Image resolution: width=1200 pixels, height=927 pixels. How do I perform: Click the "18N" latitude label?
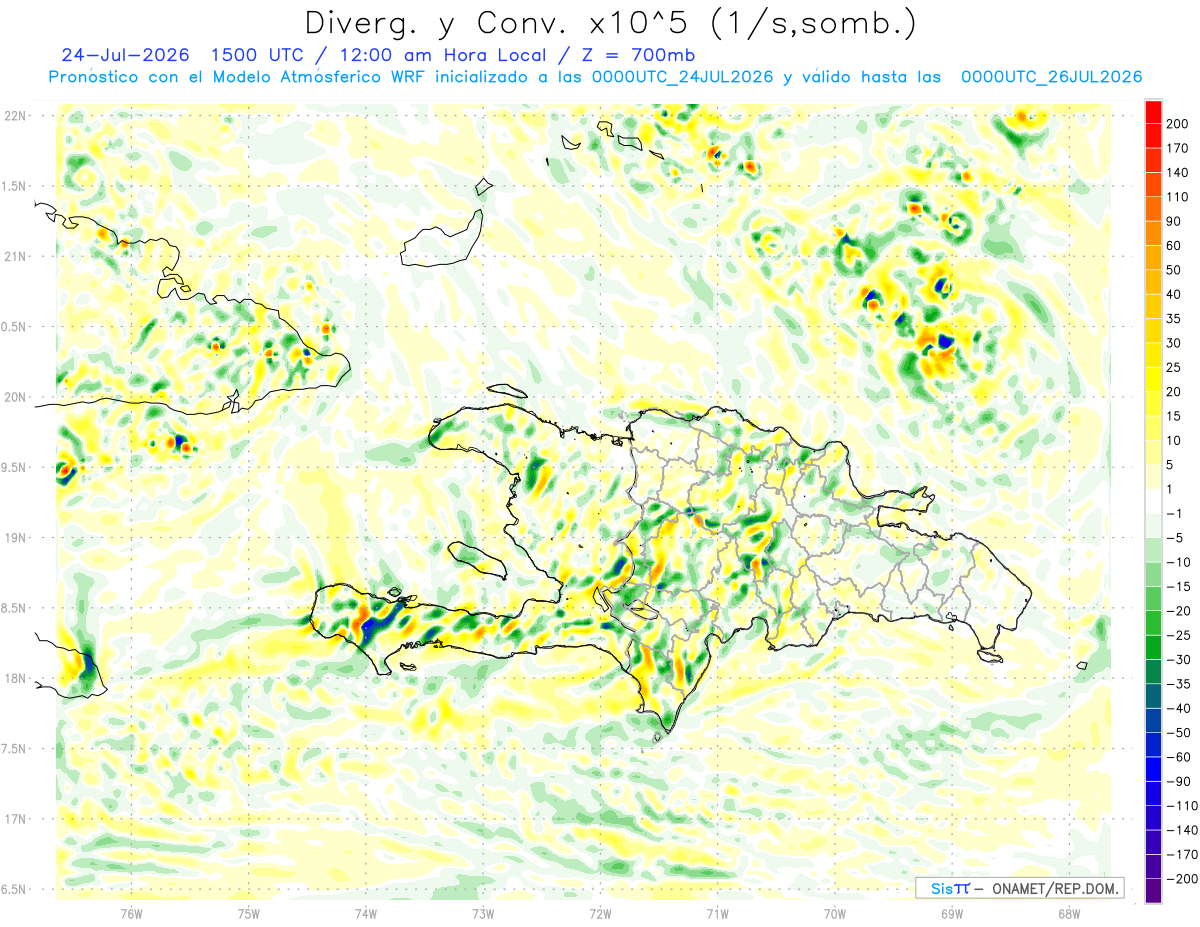[x=14, y=679]
